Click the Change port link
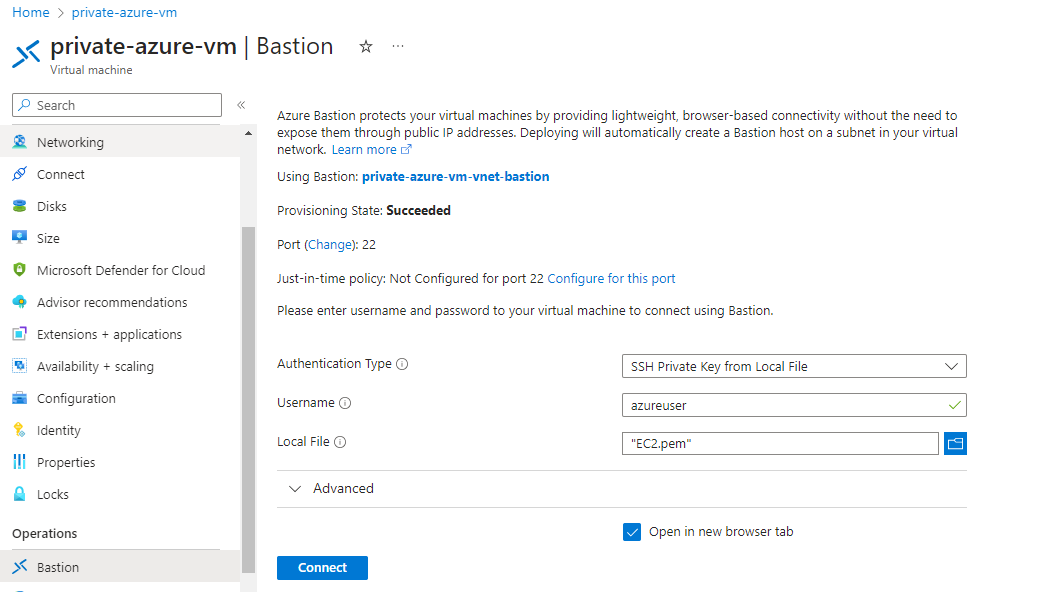The width and height of the screenshot is (1048, 592). tap(329, 244)
